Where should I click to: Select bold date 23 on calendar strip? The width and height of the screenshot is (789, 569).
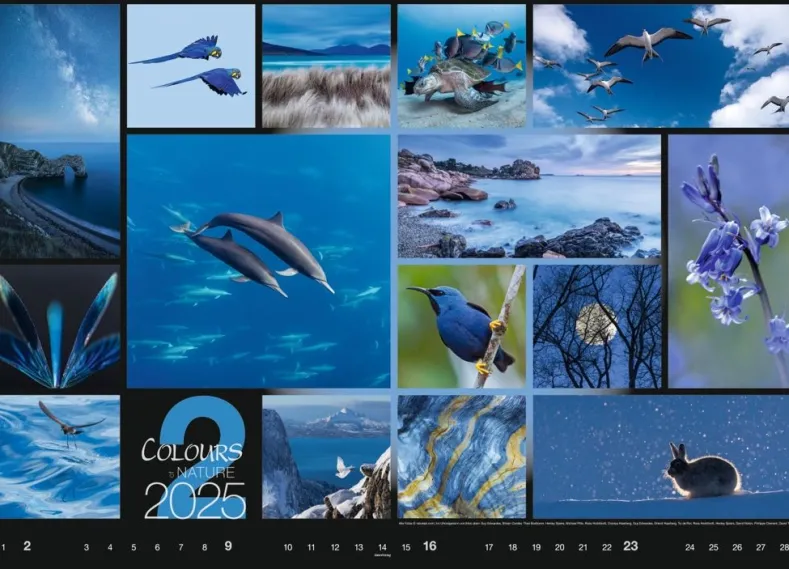(x=630, y=546)
